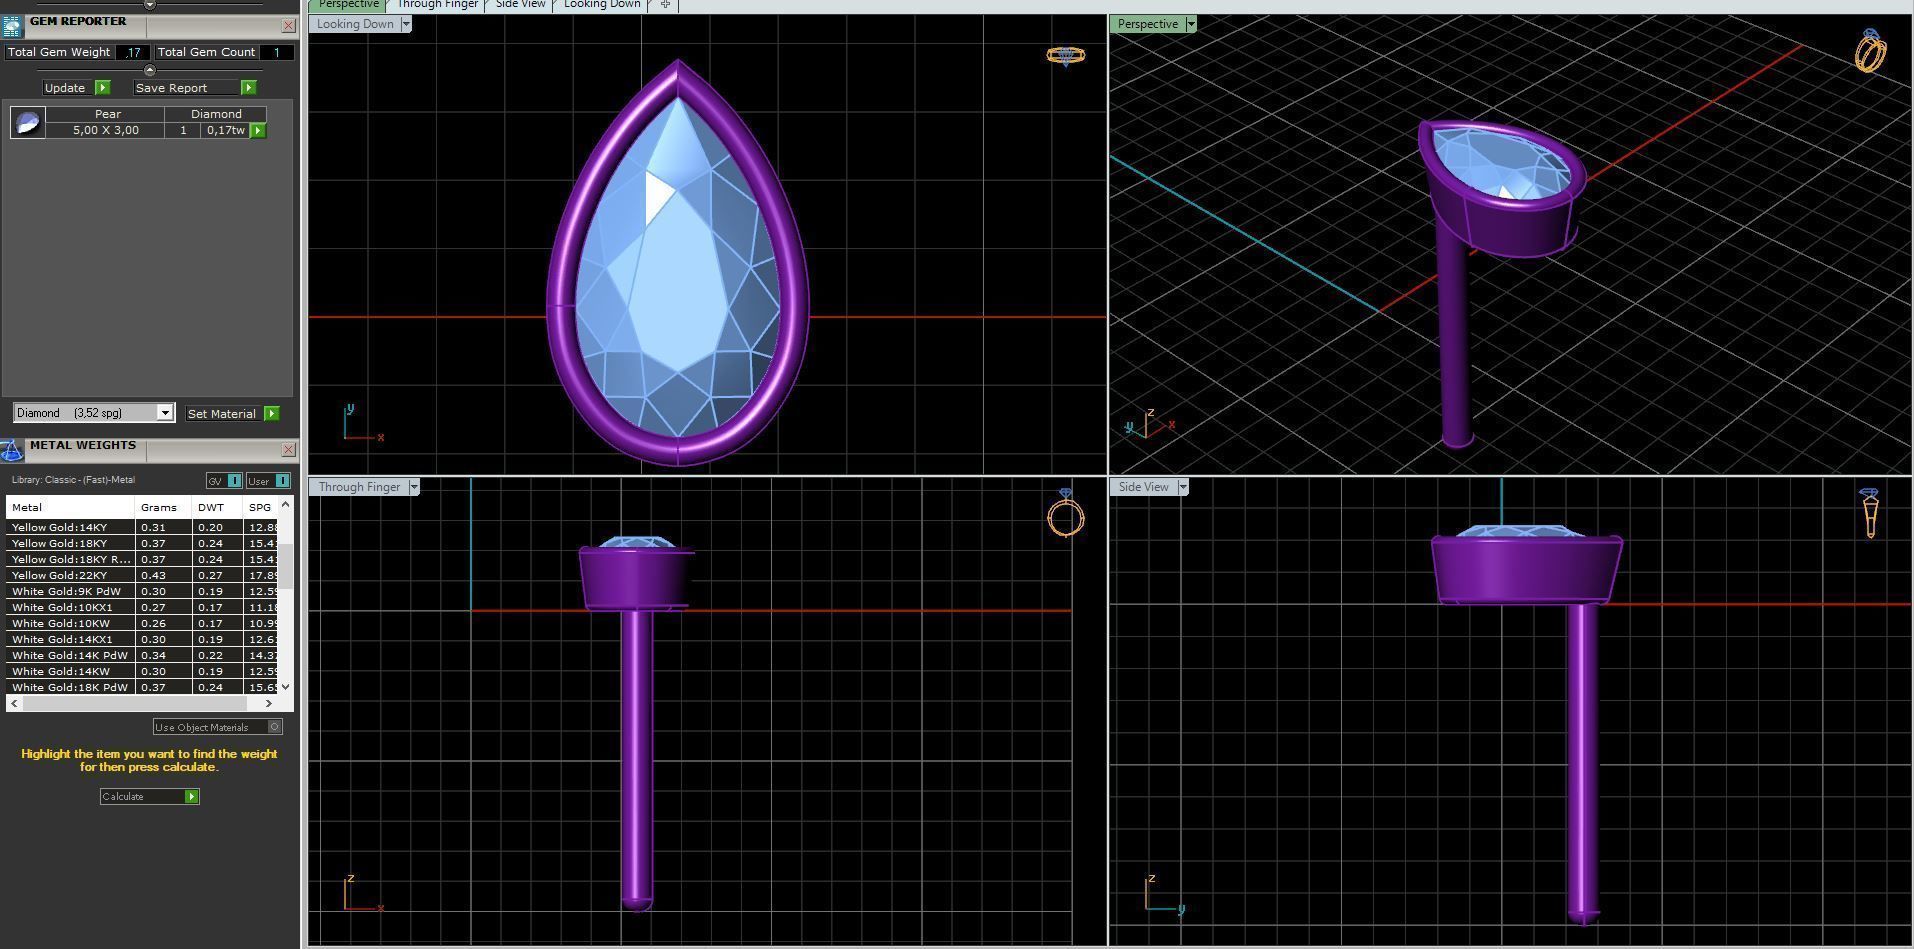
Task: Switch to the Looking Down tab
Action: tap(602, 5)
